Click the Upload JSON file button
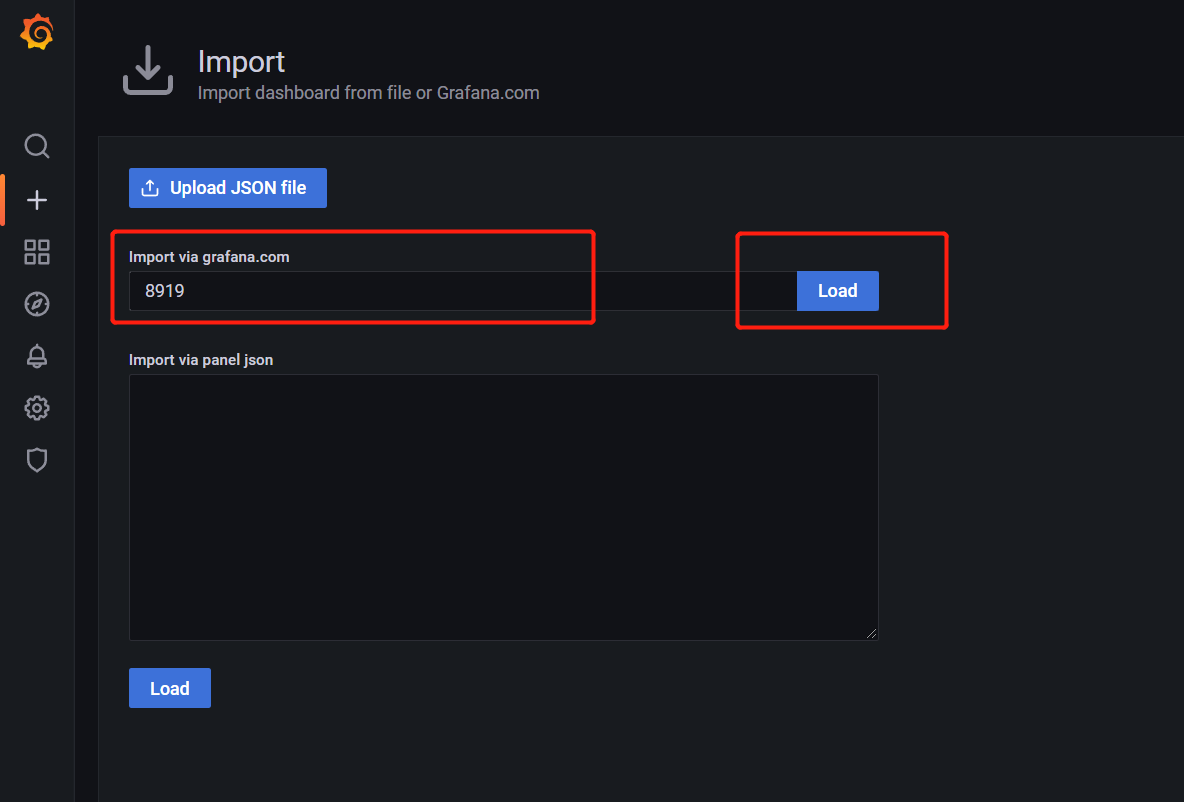The width and height of the screenshot is (1184, 802). (228, 188)
